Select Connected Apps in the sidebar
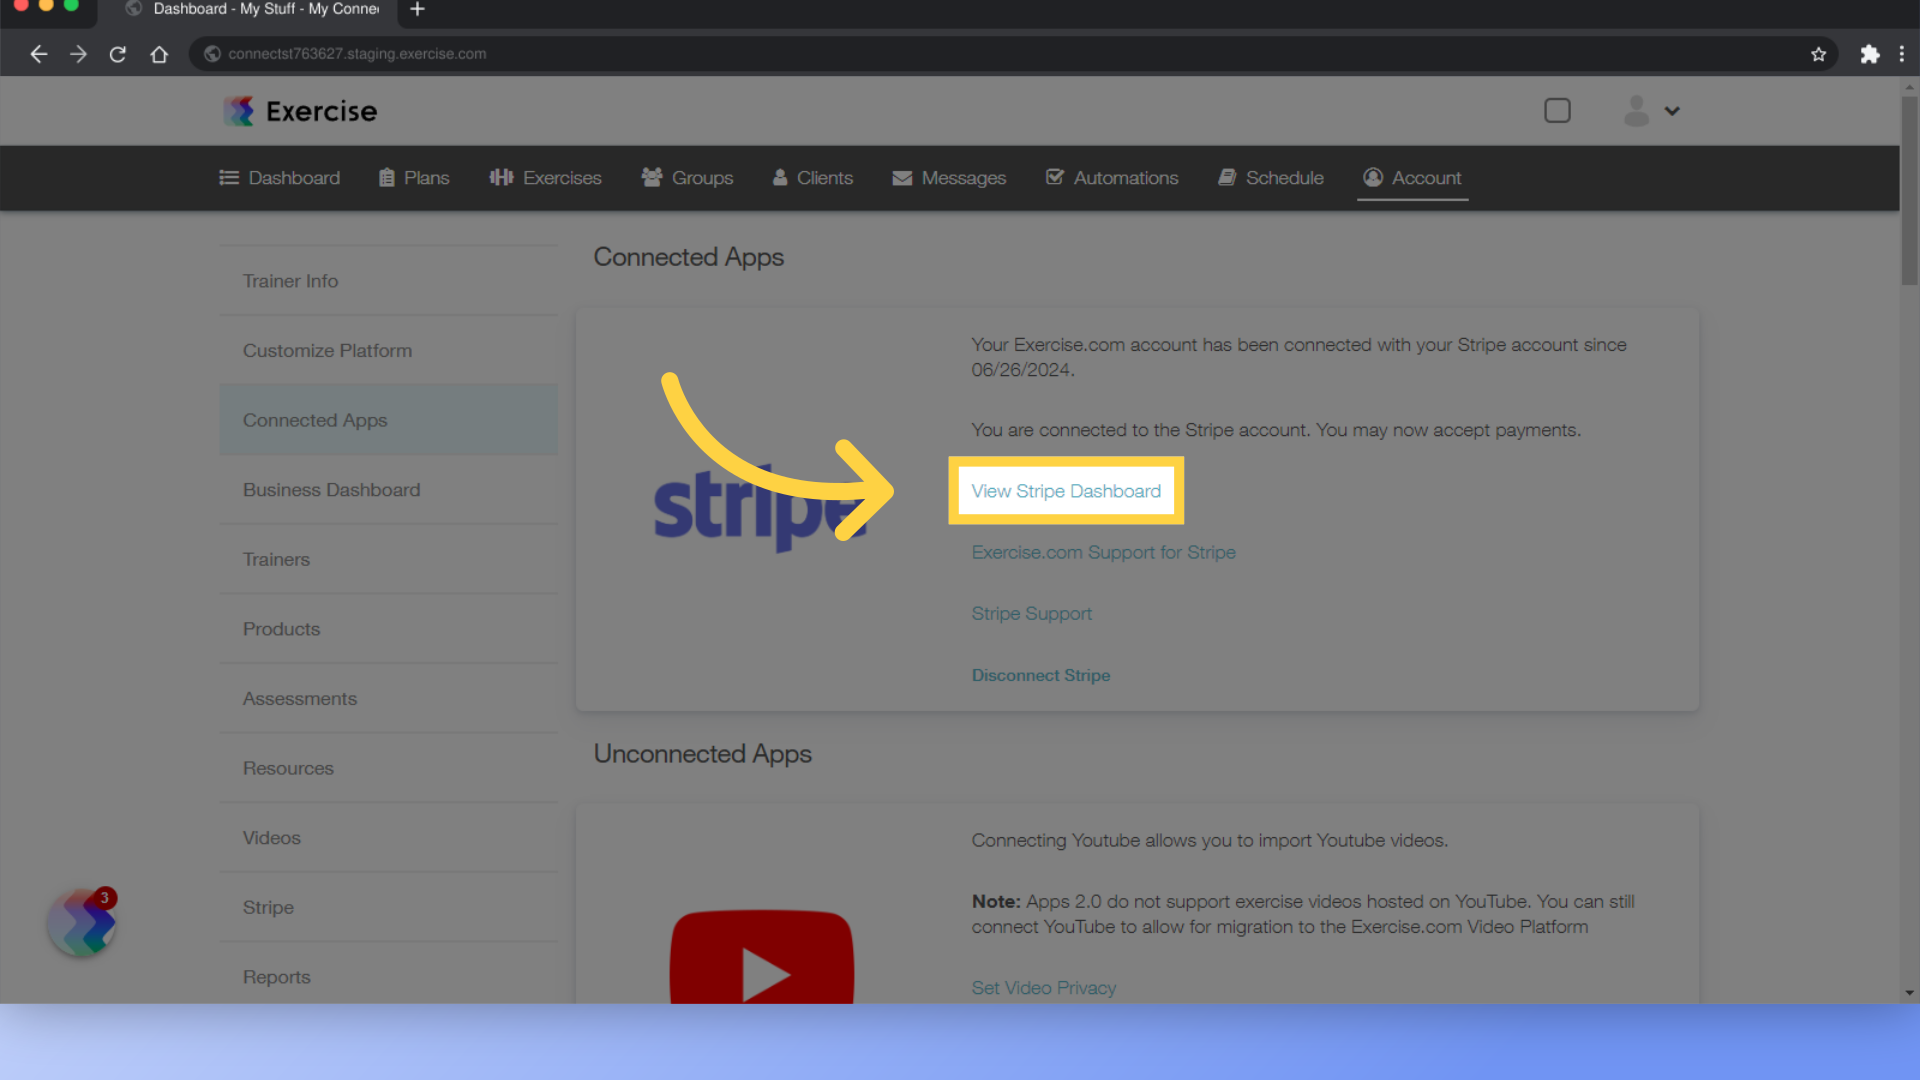 point(389,420)
